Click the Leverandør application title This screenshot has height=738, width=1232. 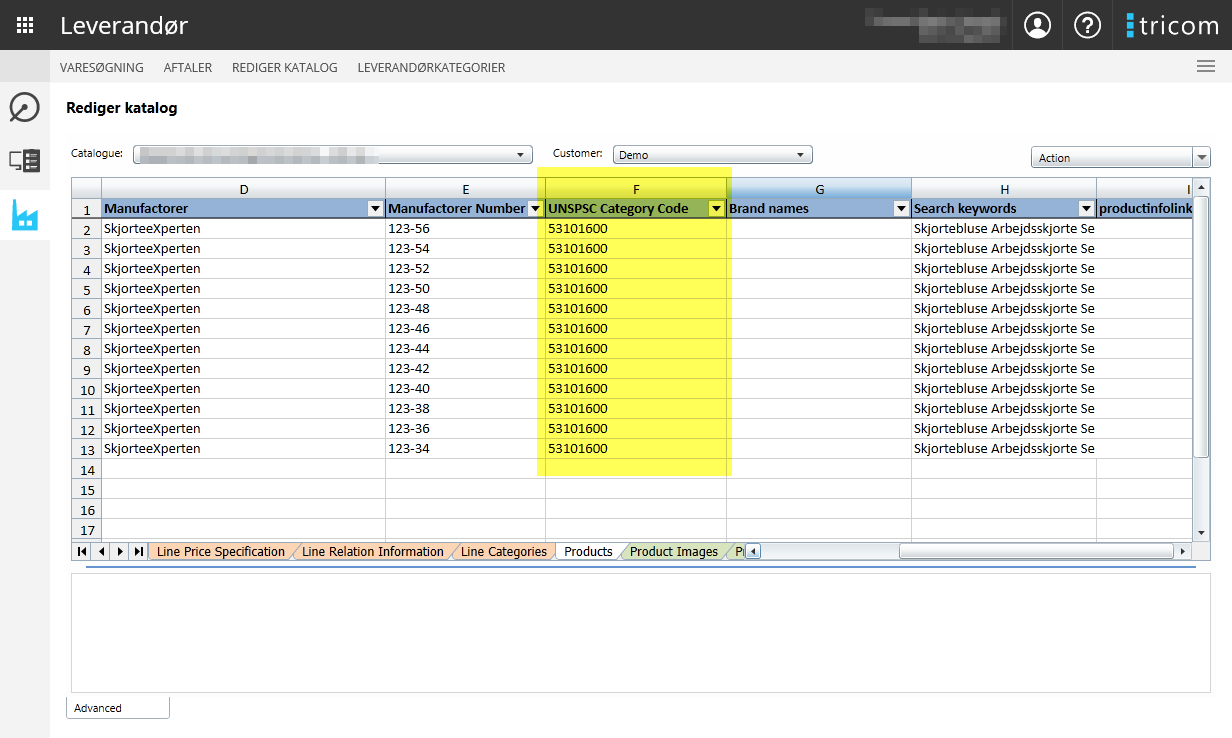tap(124, 26)
